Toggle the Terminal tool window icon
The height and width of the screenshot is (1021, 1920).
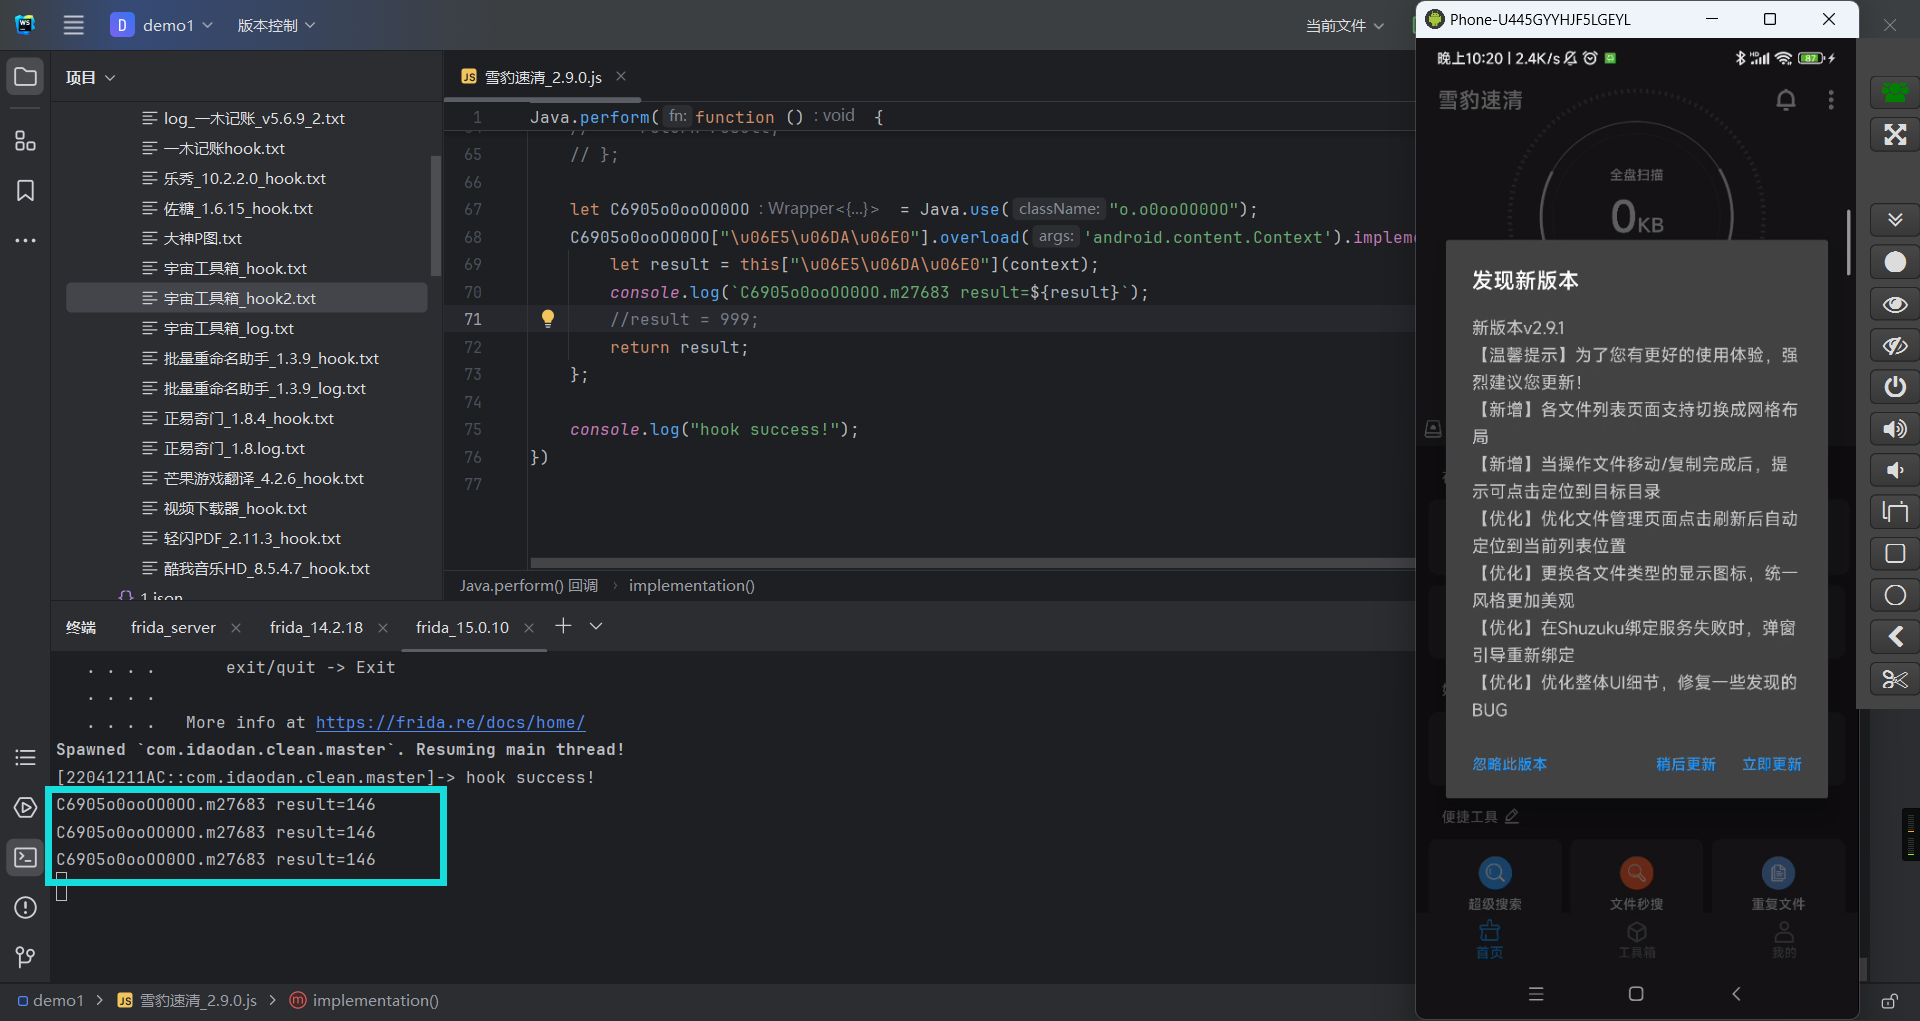(x=26, y=857)
